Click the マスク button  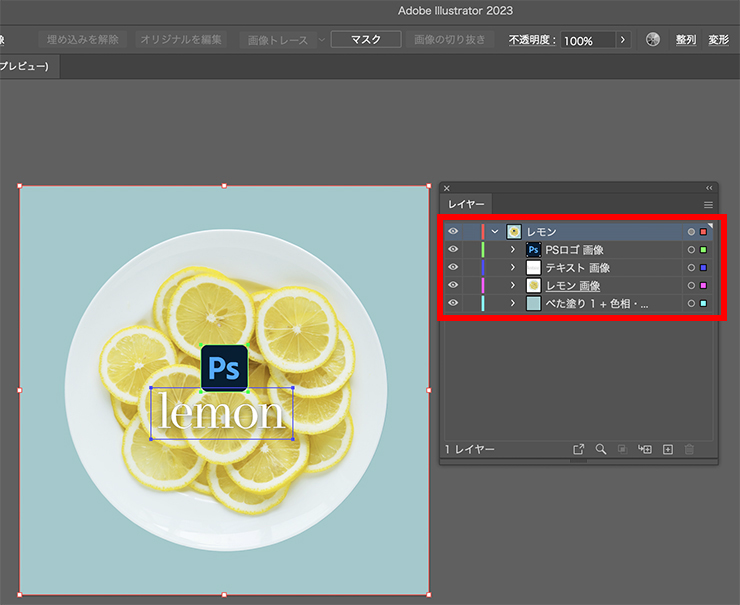pyautogui.click(x=366, y=40)
